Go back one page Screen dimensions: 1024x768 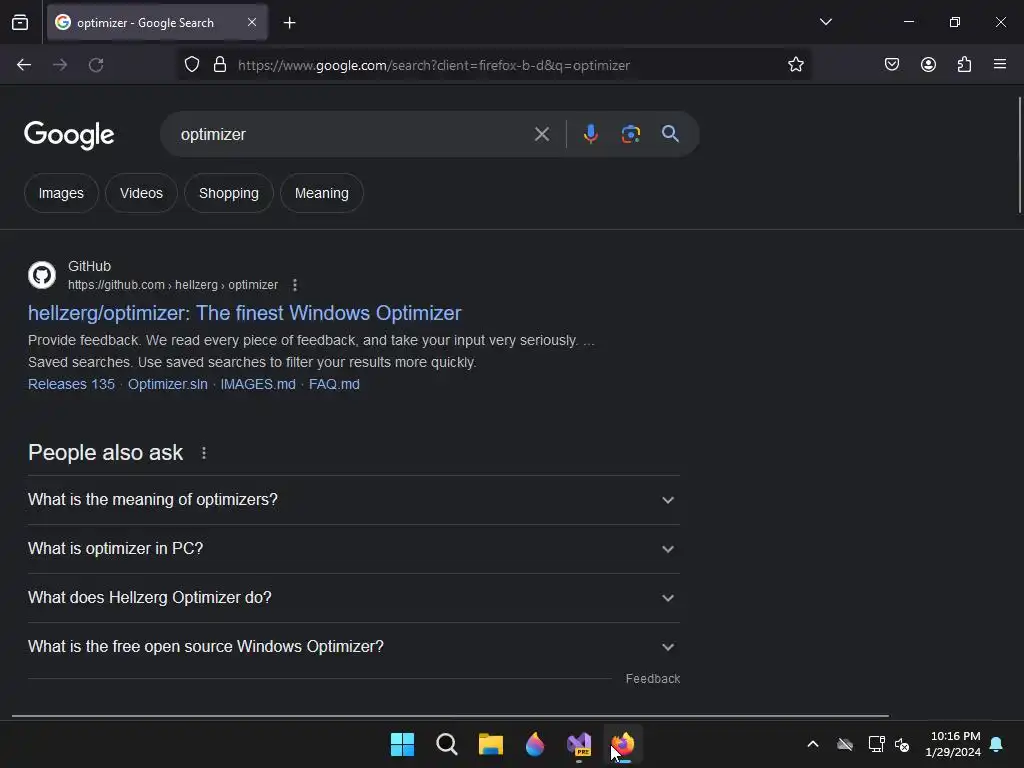coord(24,65)
